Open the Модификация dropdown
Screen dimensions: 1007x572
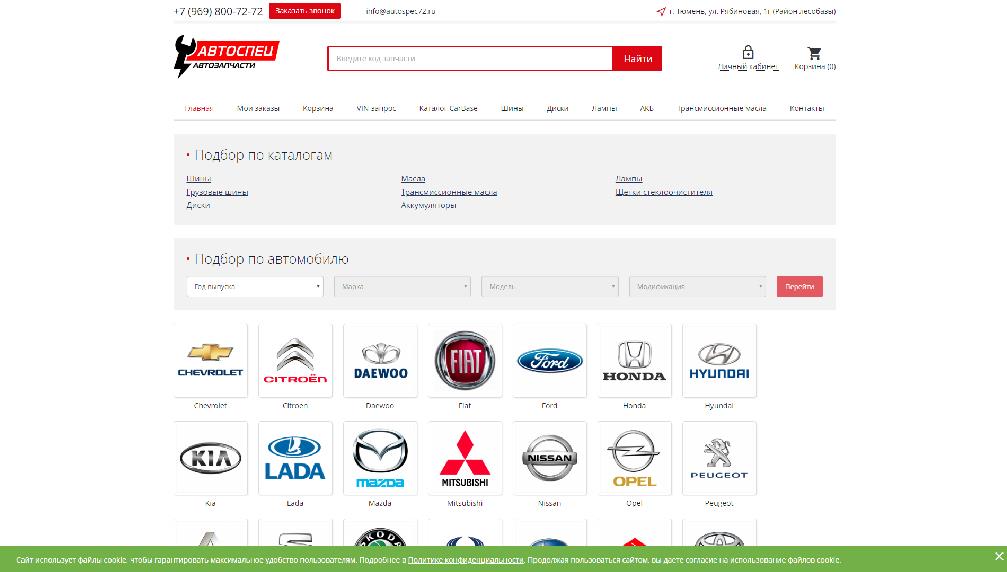pos(697,286)
